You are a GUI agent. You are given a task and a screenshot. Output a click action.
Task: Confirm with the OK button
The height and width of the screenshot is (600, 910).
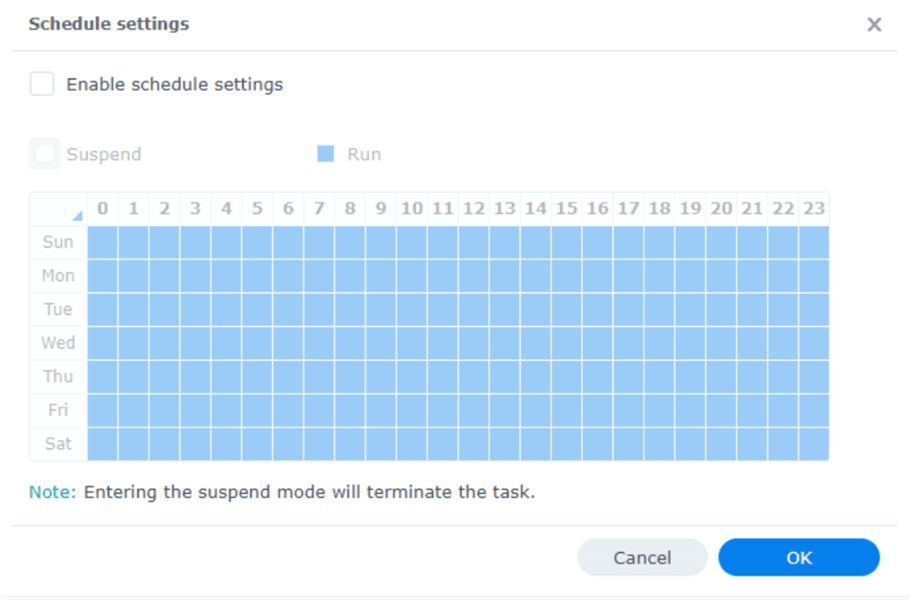click(799, 558)
